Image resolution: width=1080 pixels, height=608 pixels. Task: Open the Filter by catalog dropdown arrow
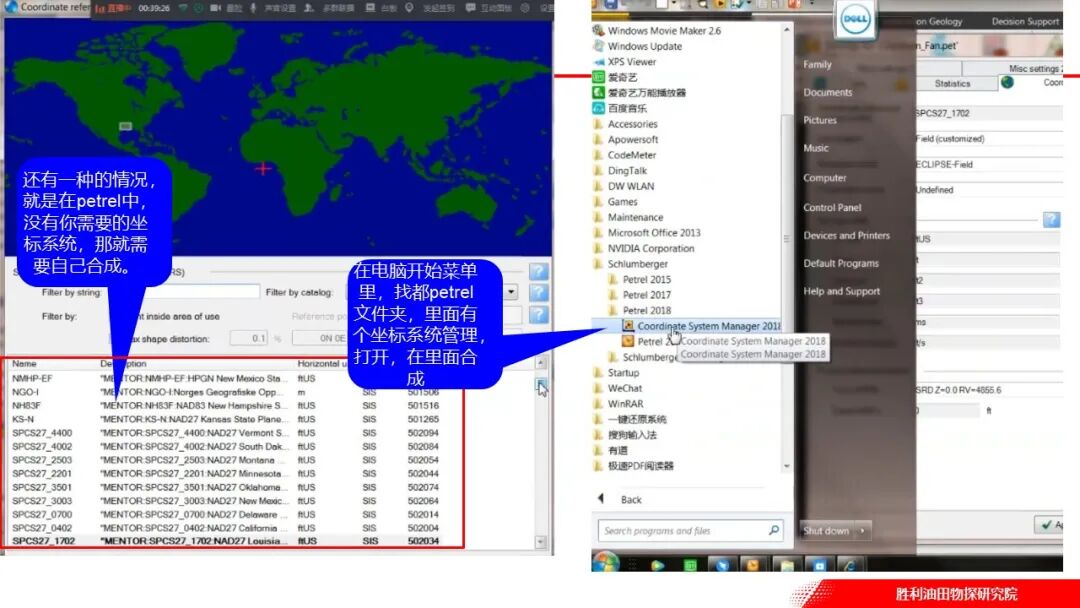pos(511,292)
